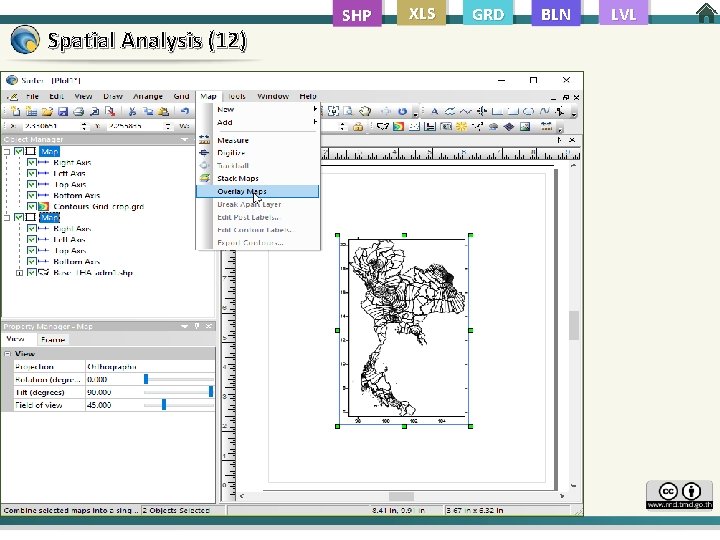The width and height of the screenshot is (720, 540).
Task: Click the plot horizontal scrollbar thumb
Action: click(x=401, y=496)
